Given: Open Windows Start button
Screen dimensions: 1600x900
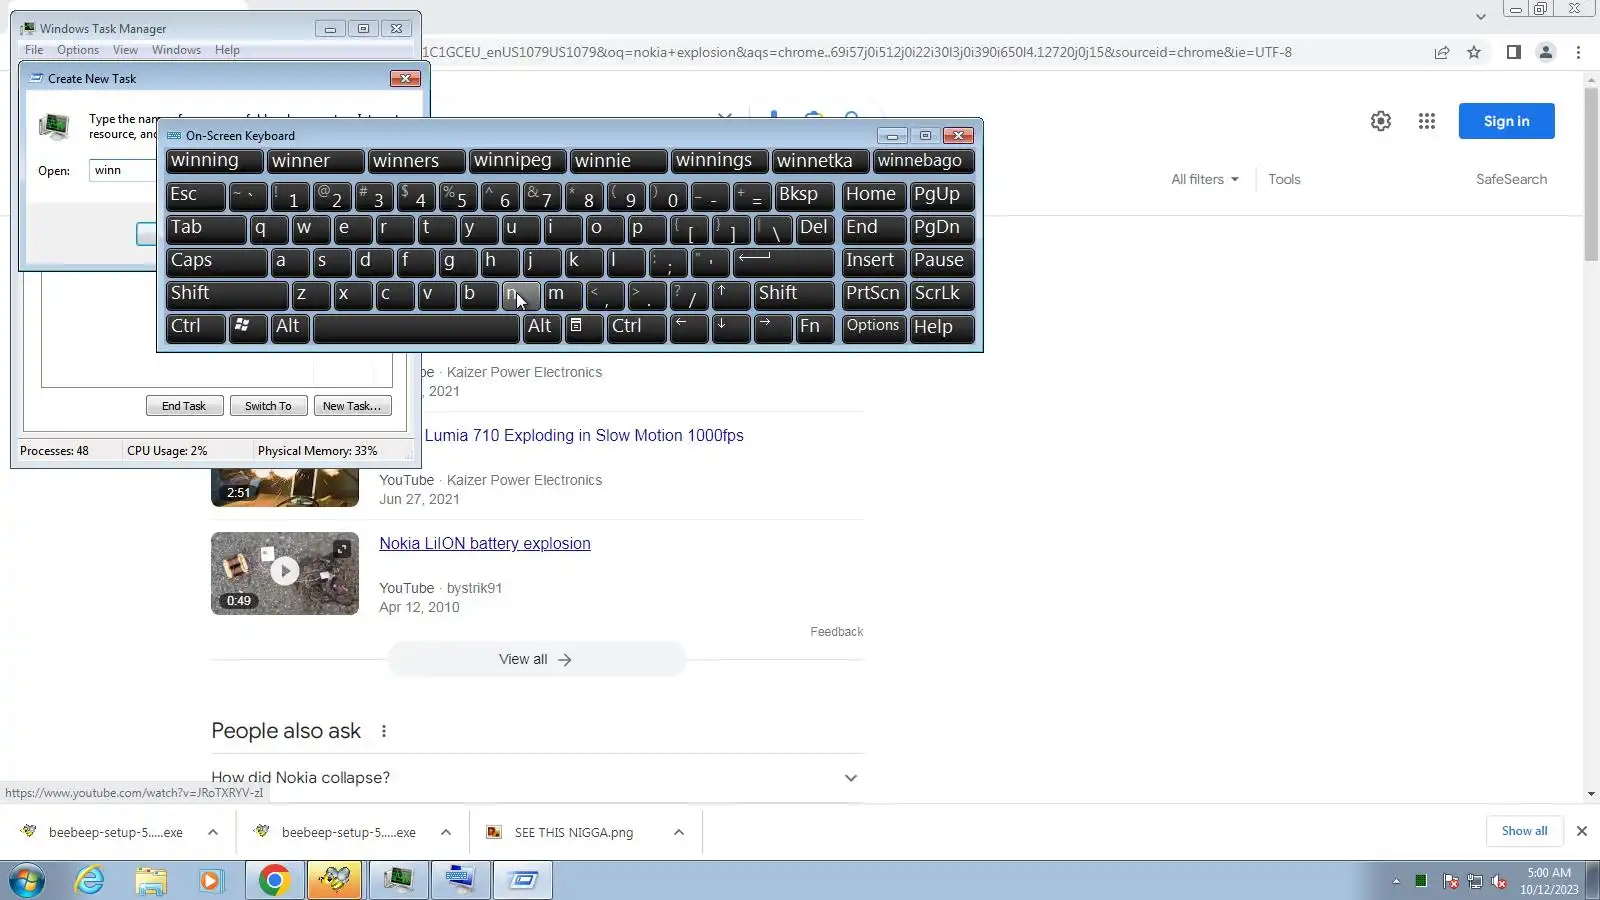Looking at the screenshot, I should (x=27, y=880).
